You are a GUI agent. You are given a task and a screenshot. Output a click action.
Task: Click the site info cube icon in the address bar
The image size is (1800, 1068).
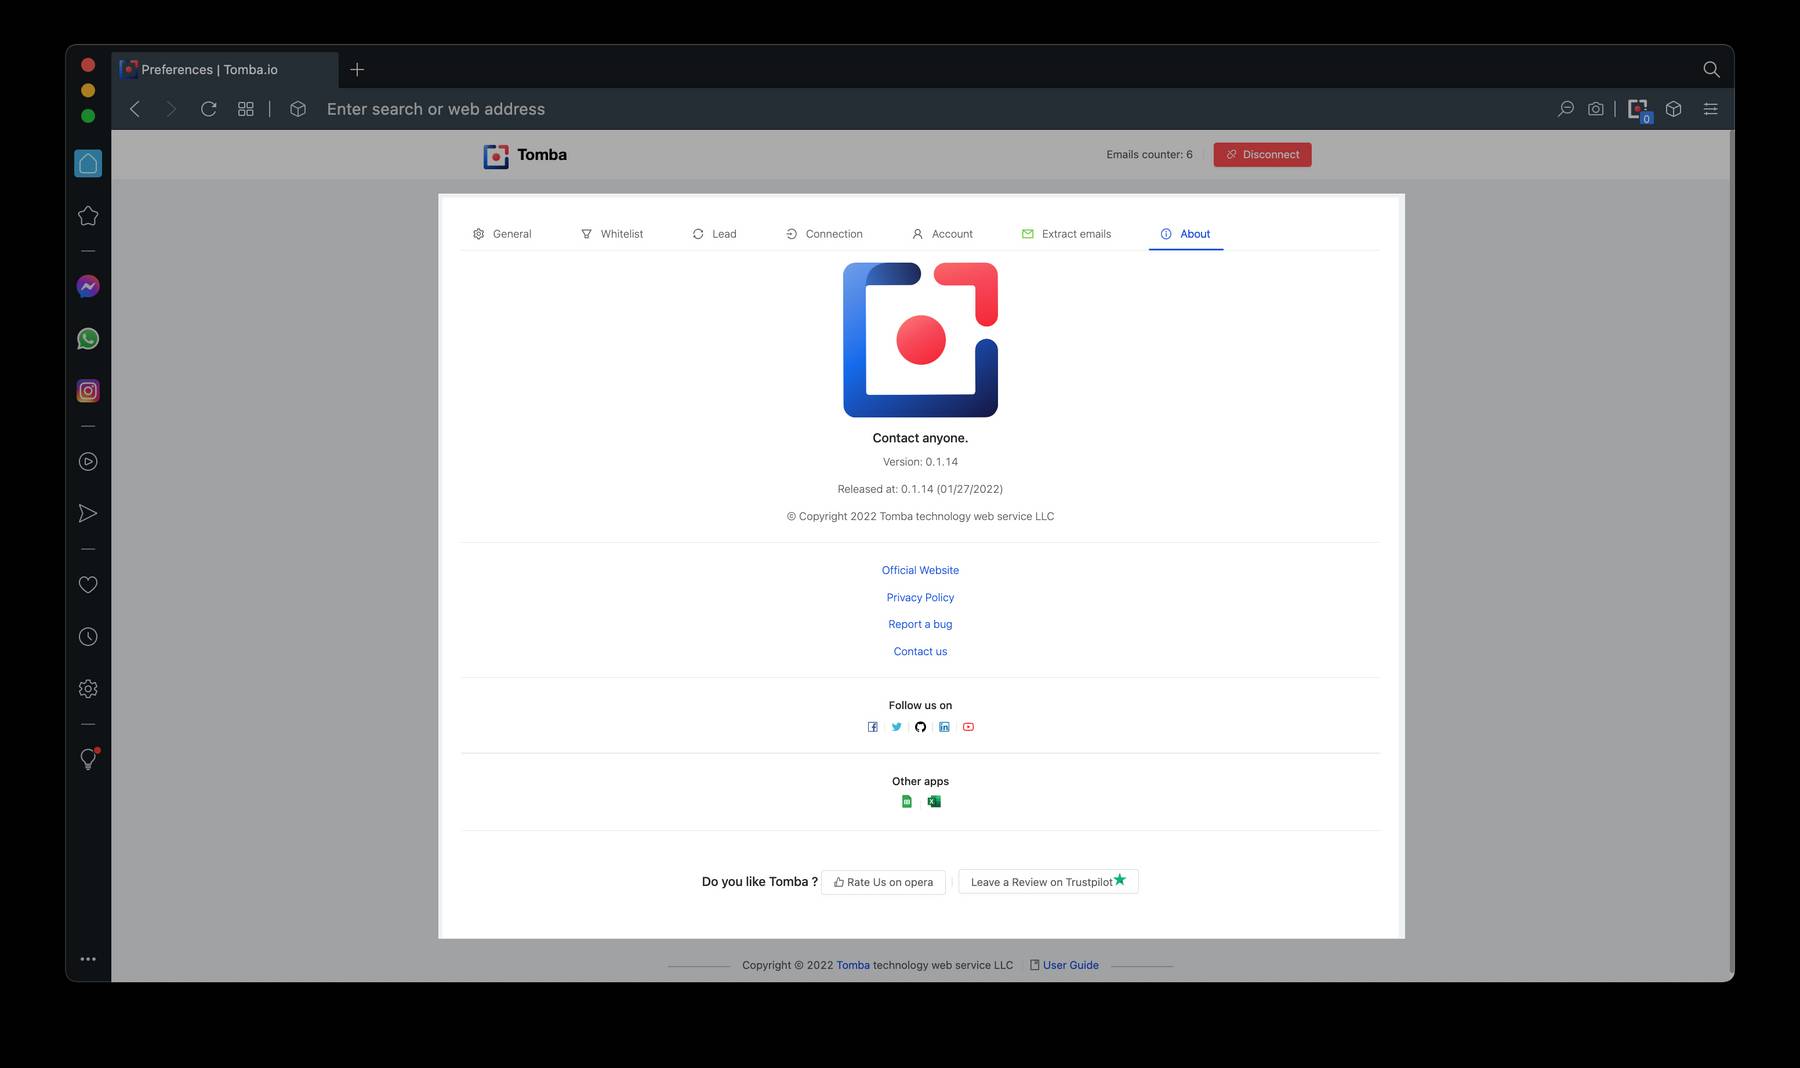coord(298,109)
